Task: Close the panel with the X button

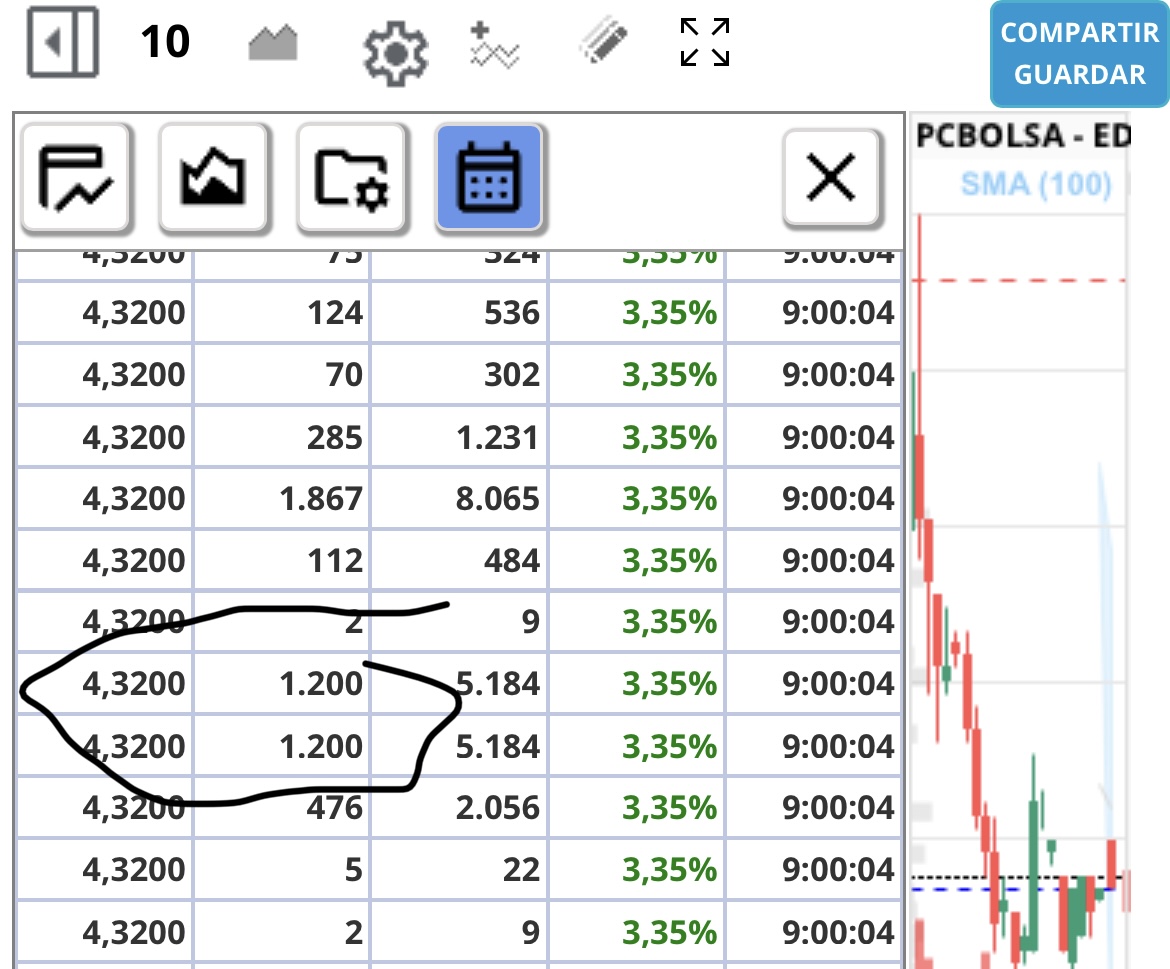Action: click(x=831, y=178)
